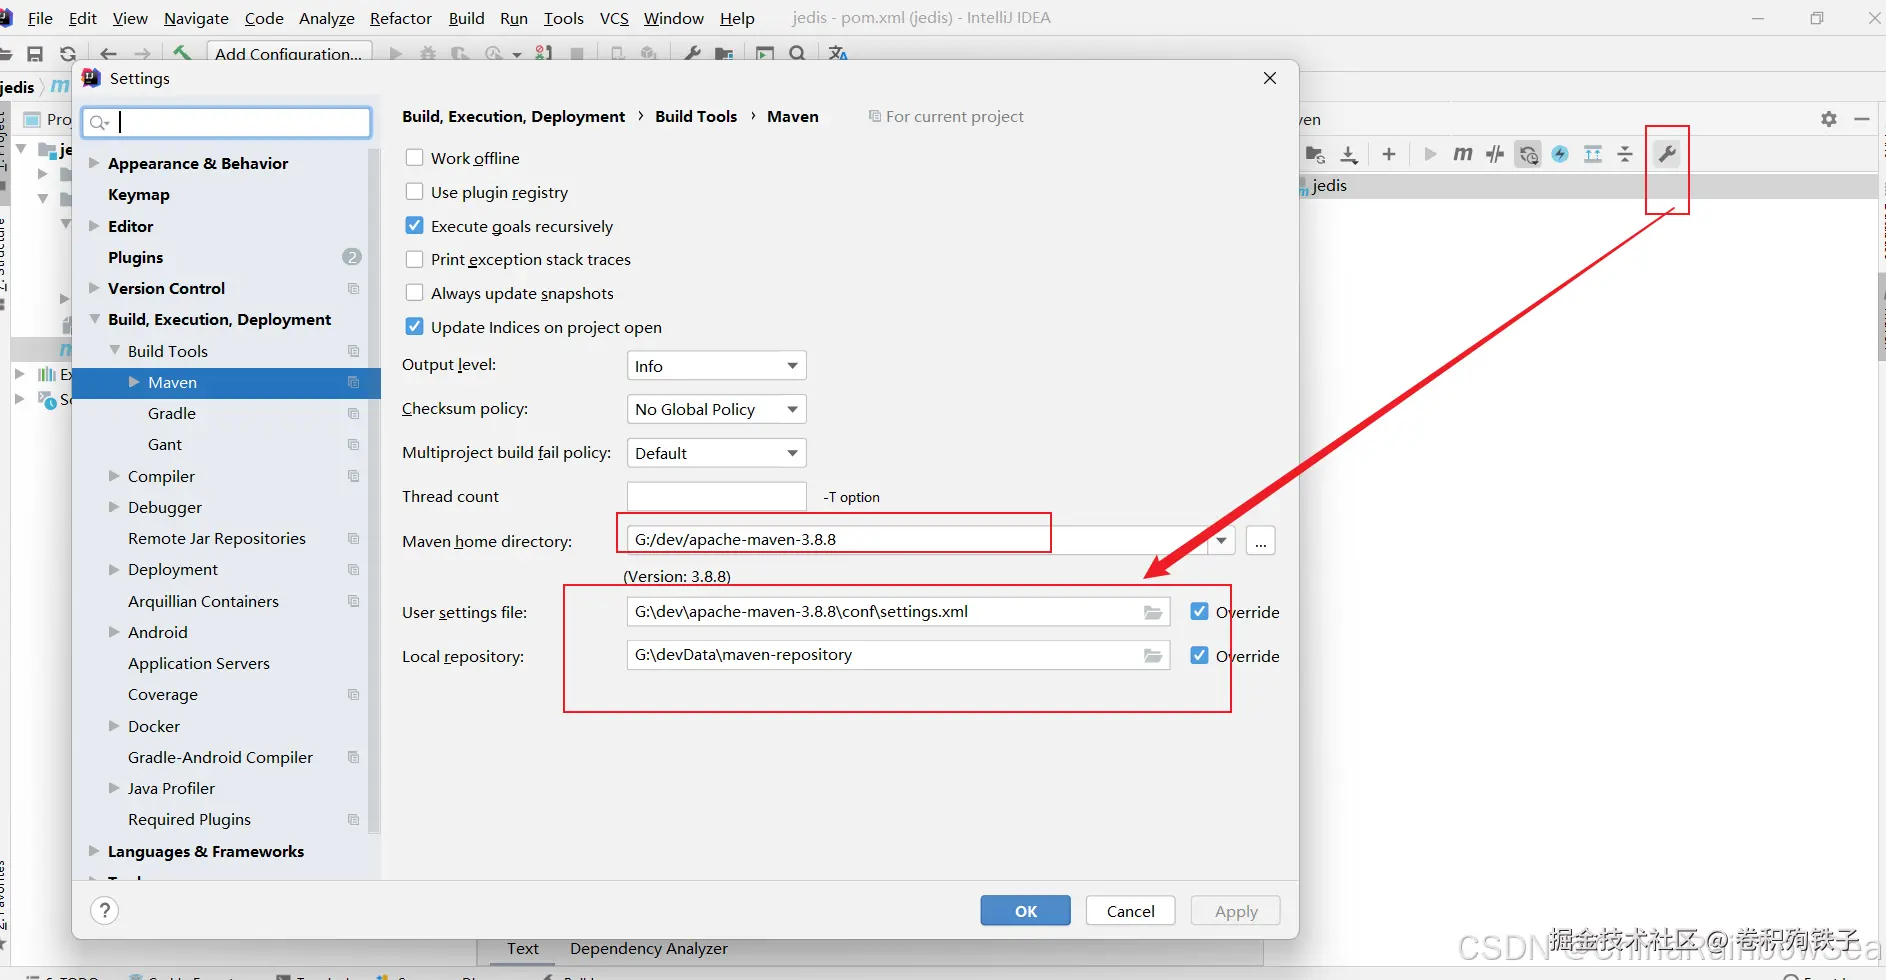Enable the Use plugin registry checkbox
Viewport: 1886px width, 980px height.
[x=414, y=192]
